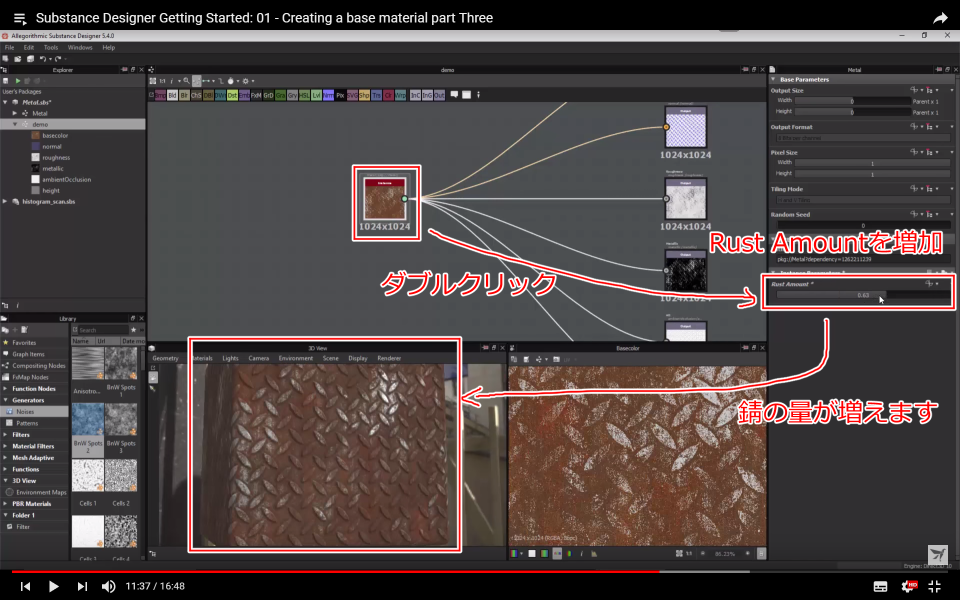960x600 pixels.
Task: Skip to the next video
Action: pyautogui.click(x=82, y=586)
